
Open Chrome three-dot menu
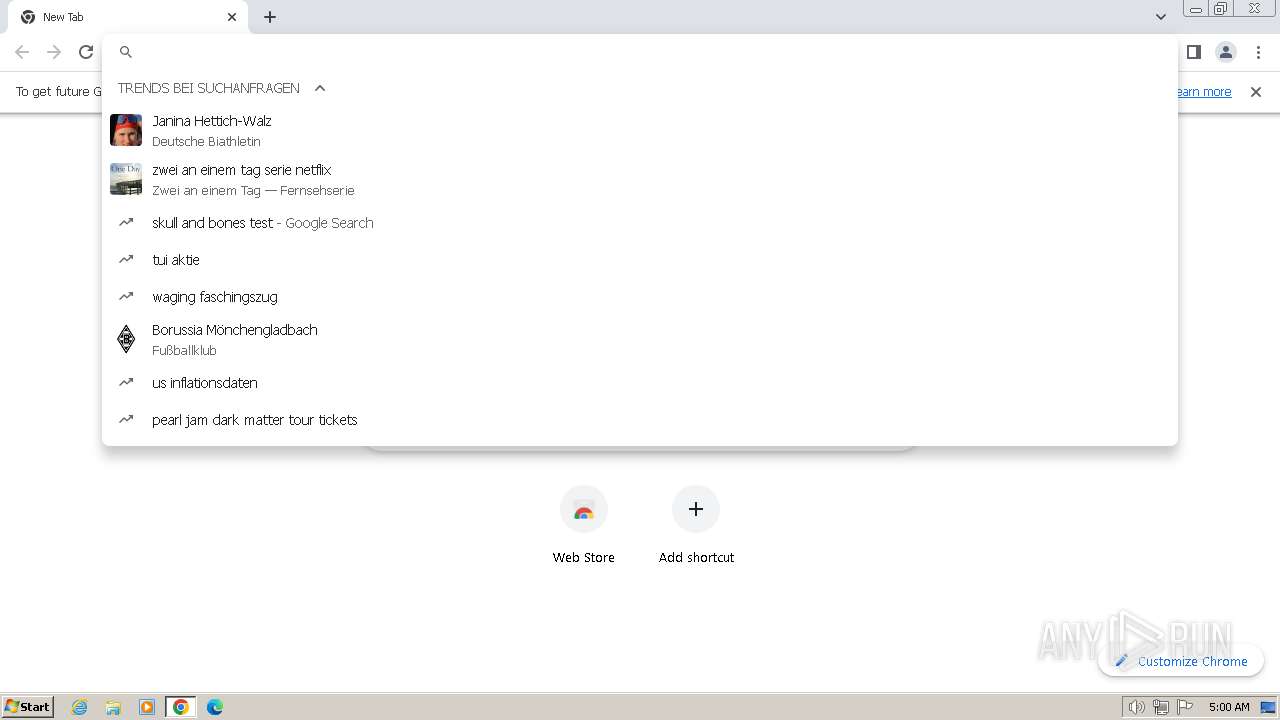(x=1258, y=52)
